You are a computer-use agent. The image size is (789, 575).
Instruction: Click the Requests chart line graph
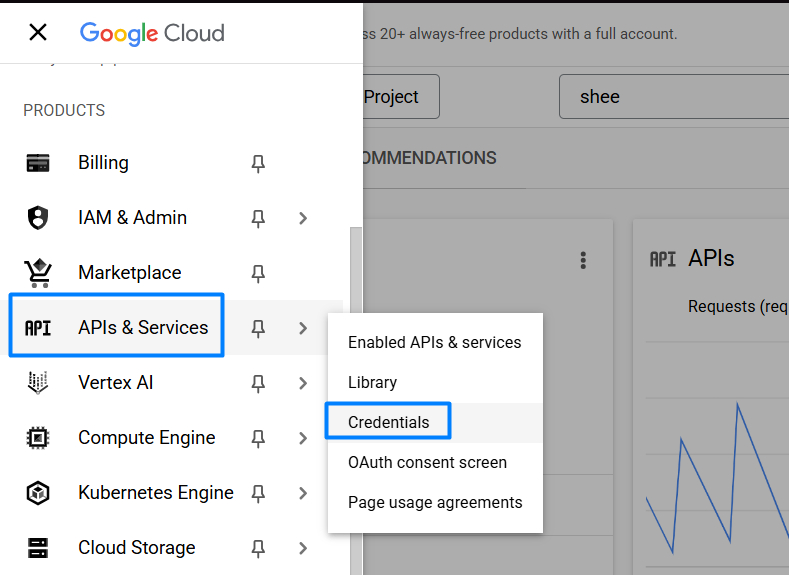pos(717,478)
